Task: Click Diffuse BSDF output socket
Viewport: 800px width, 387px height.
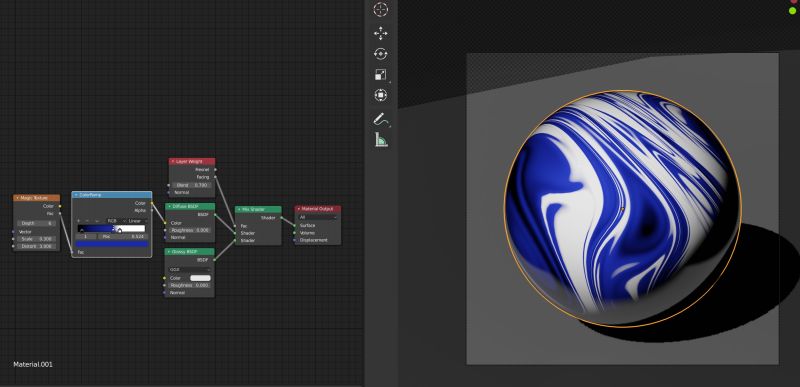Action: (215, 215)
